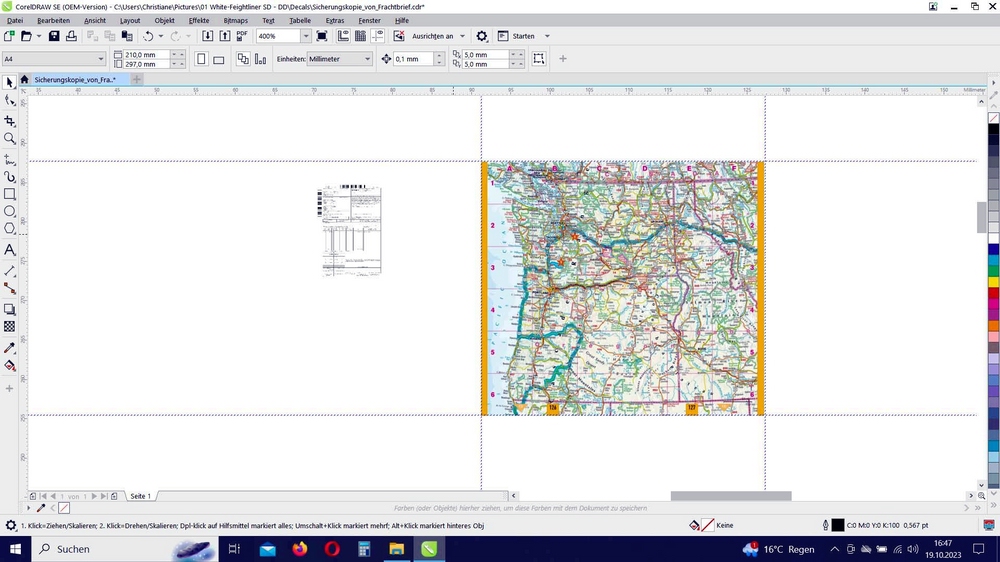The height and width of the screenshot is (562, 1000).
Task: Choose the Ellipse tool
Action: pyautogui.click(x=9, y=211)
